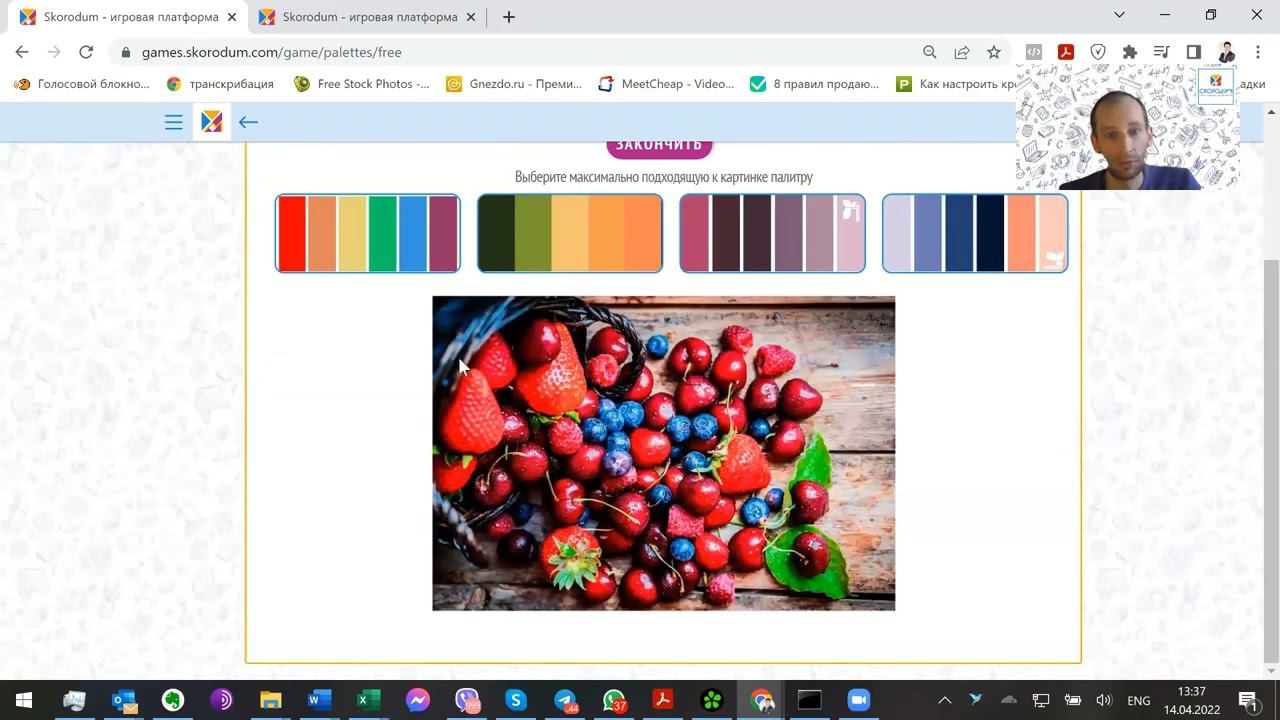This screenshot has height=720, width=1280.
Task: Launch Word from the taskbar
Action: click(x=320, y=700)
